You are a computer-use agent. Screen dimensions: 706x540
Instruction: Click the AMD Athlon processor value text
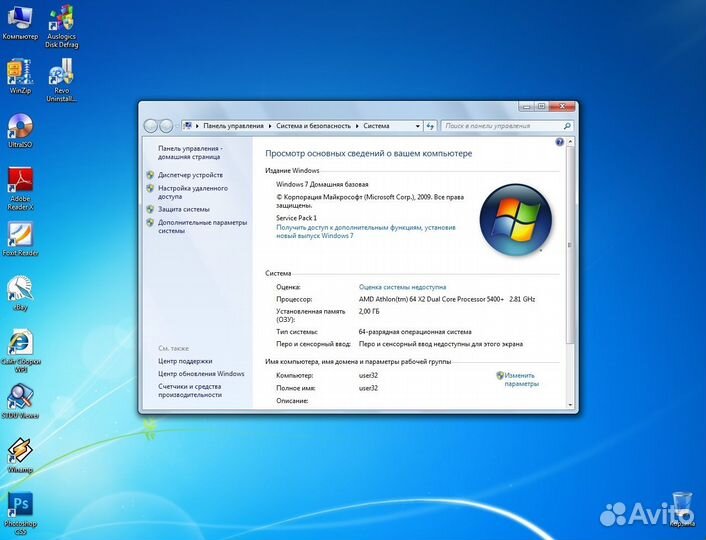447,299
